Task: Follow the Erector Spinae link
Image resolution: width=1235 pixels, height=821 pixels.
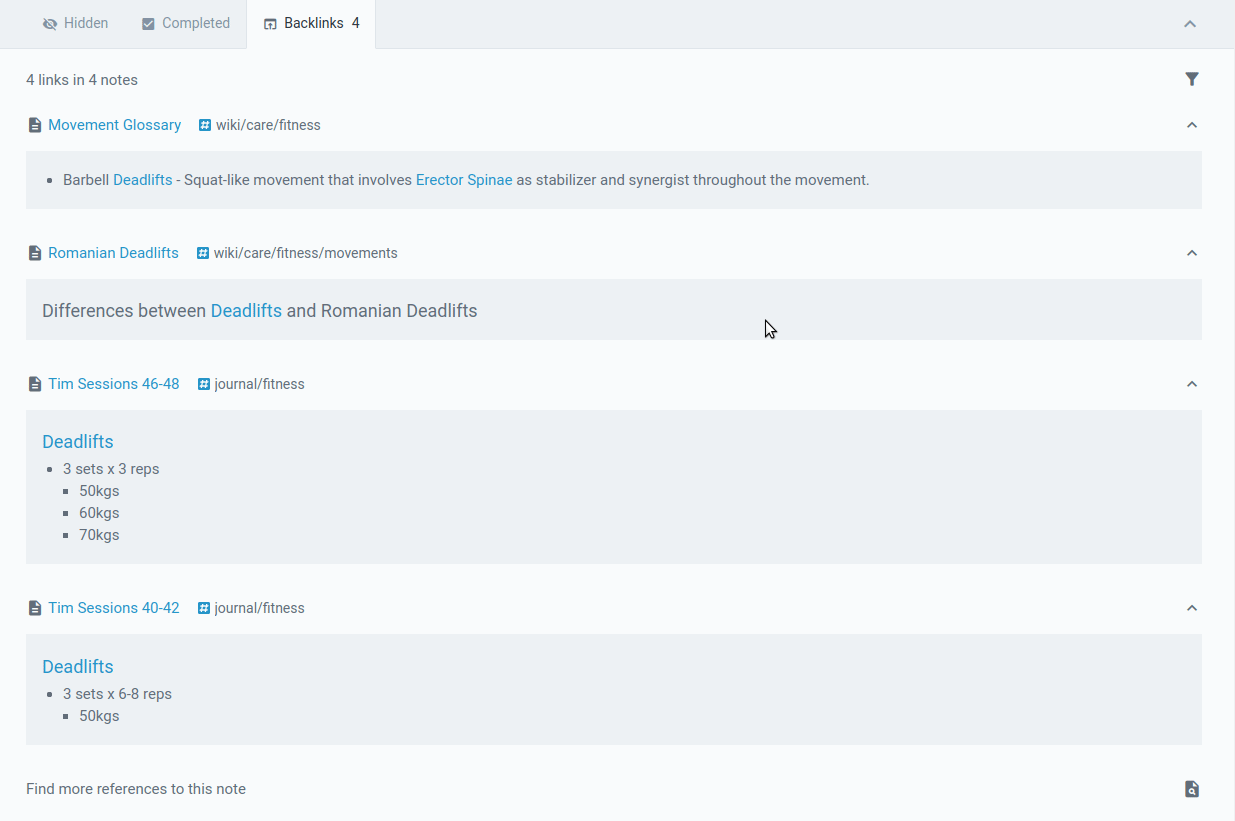Action: (x=464, y=180)
